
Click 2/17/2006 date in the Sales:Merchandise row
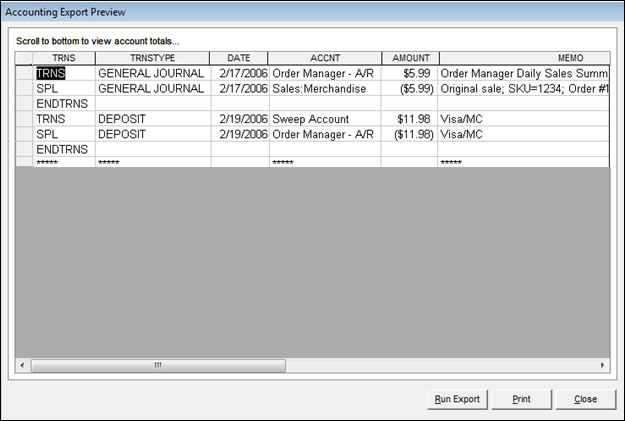[240, 89]
